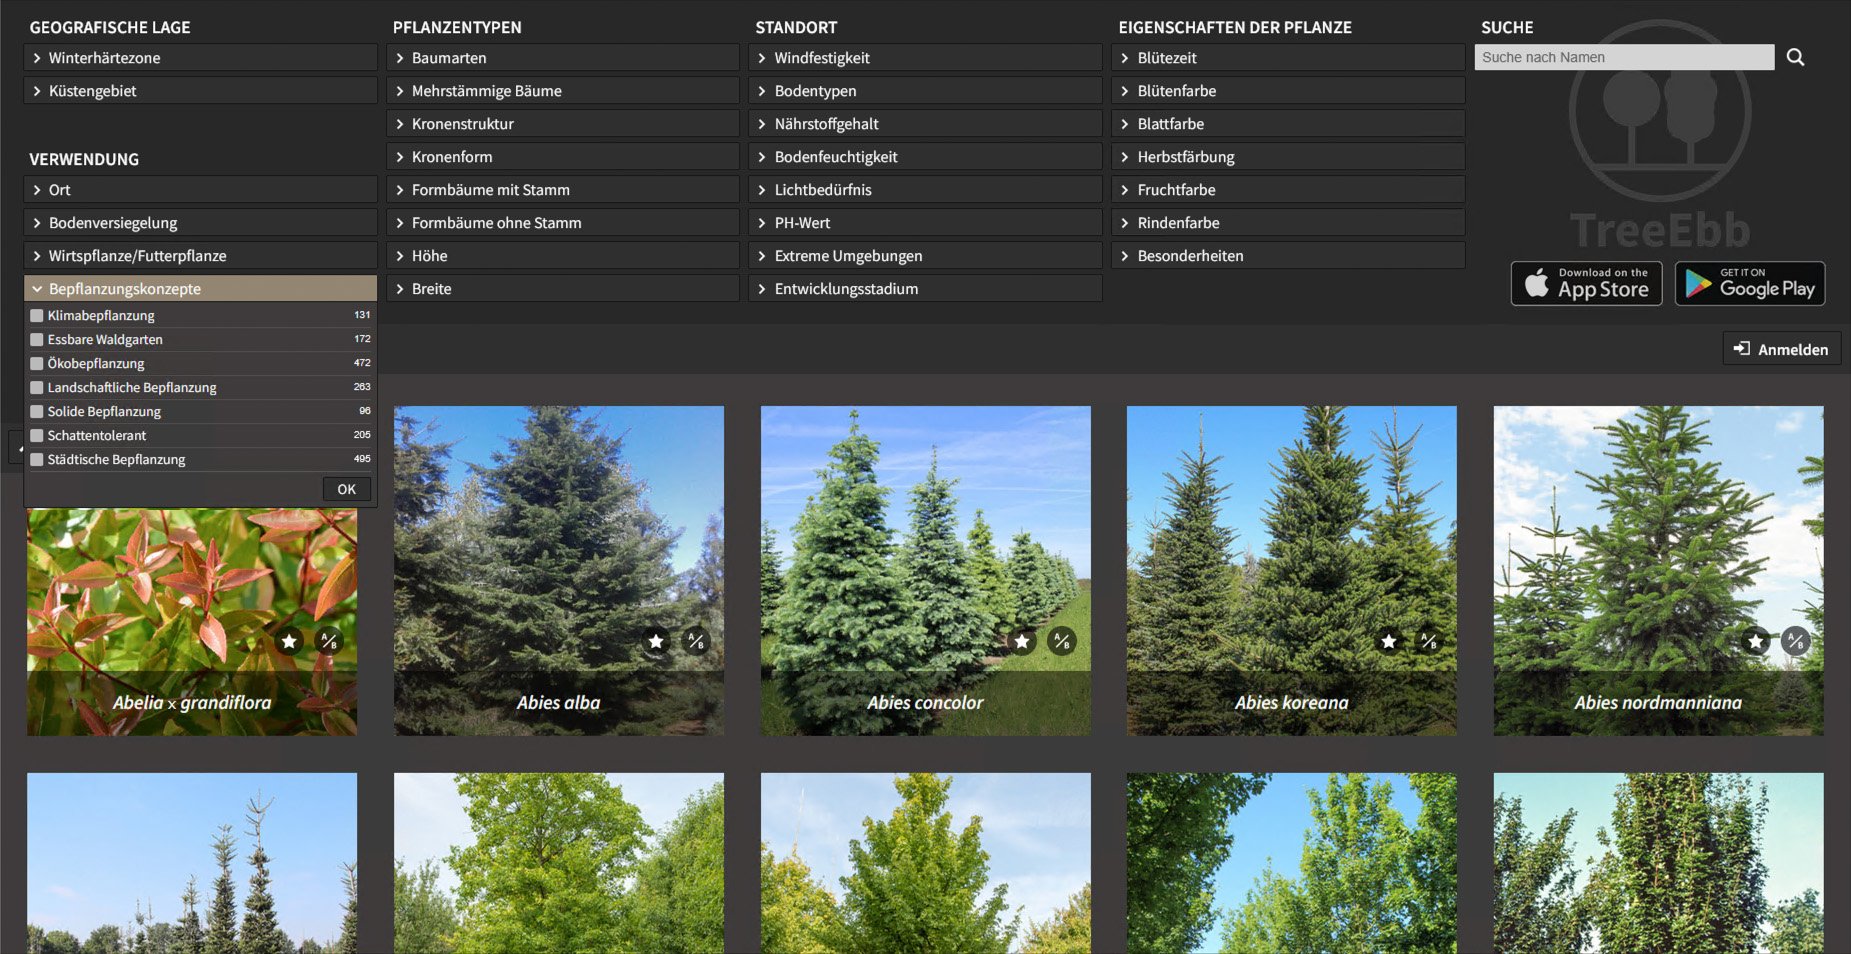Expand Entwicklungsstadium filter
Image resolution: width=1851 pixels, height=954 pixels.
click(x=926, y=289)
